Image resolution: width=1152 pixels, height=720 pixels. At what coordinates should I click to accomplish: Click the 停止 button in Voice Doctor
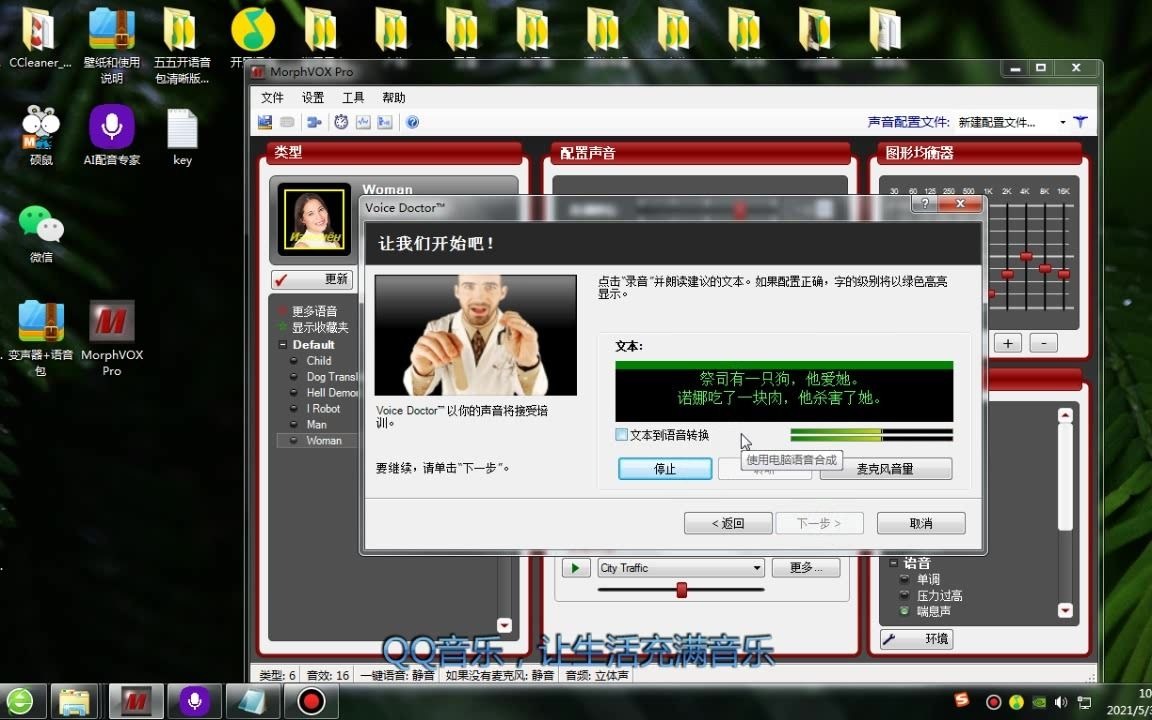click(664, 468)
